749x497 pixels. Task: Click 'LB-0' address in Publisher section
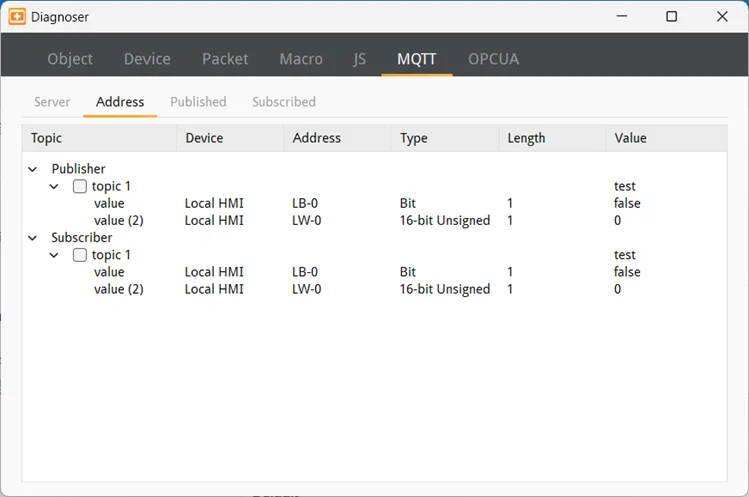tap(305, 203)
